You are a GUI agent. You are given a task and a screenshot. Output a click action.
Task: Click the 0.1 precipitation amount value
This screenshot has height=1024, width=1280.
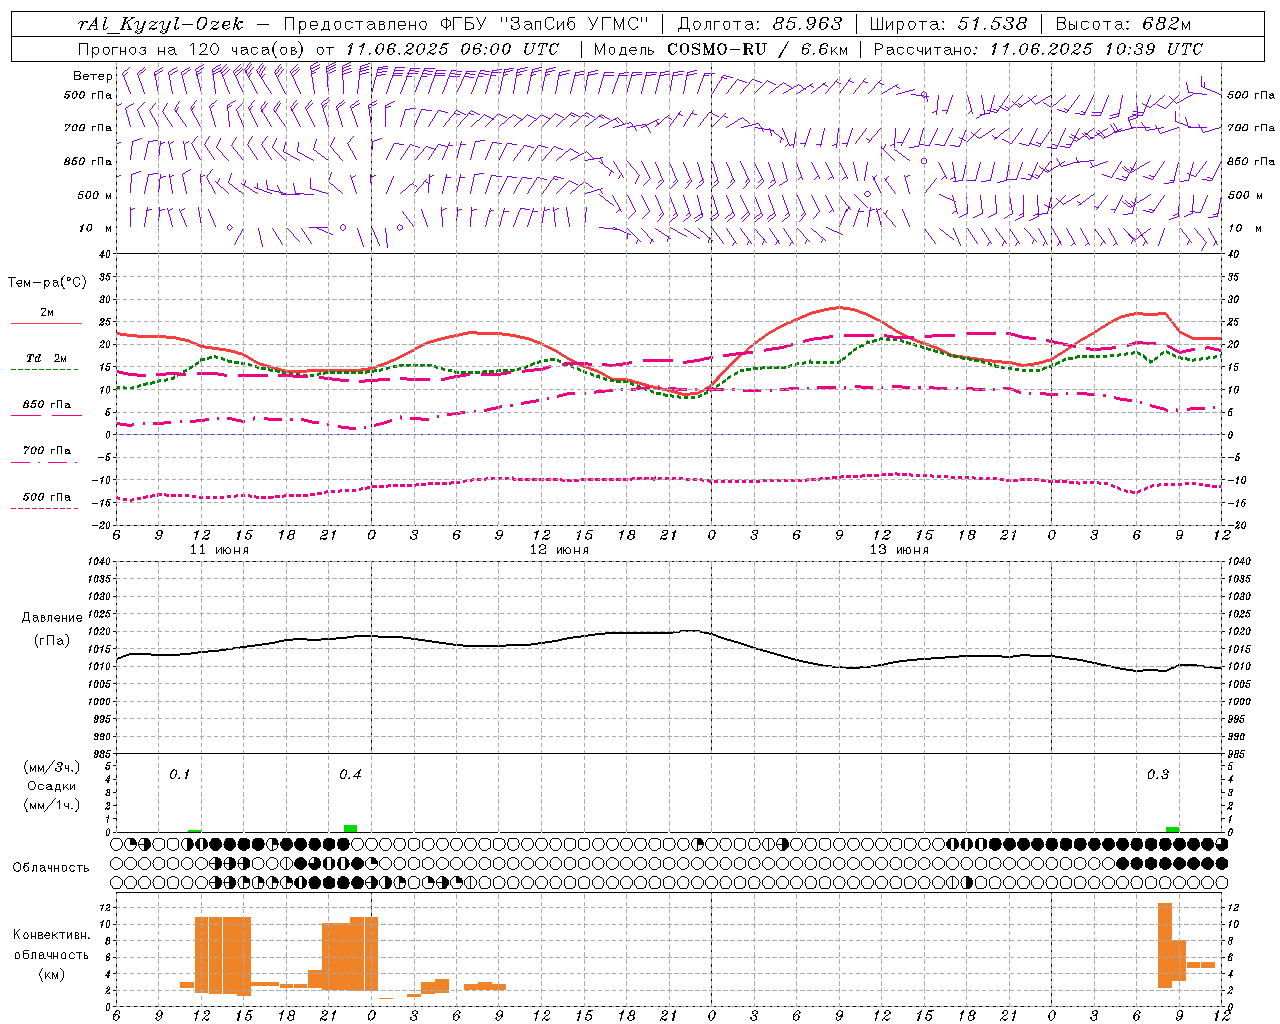point(179,775)
